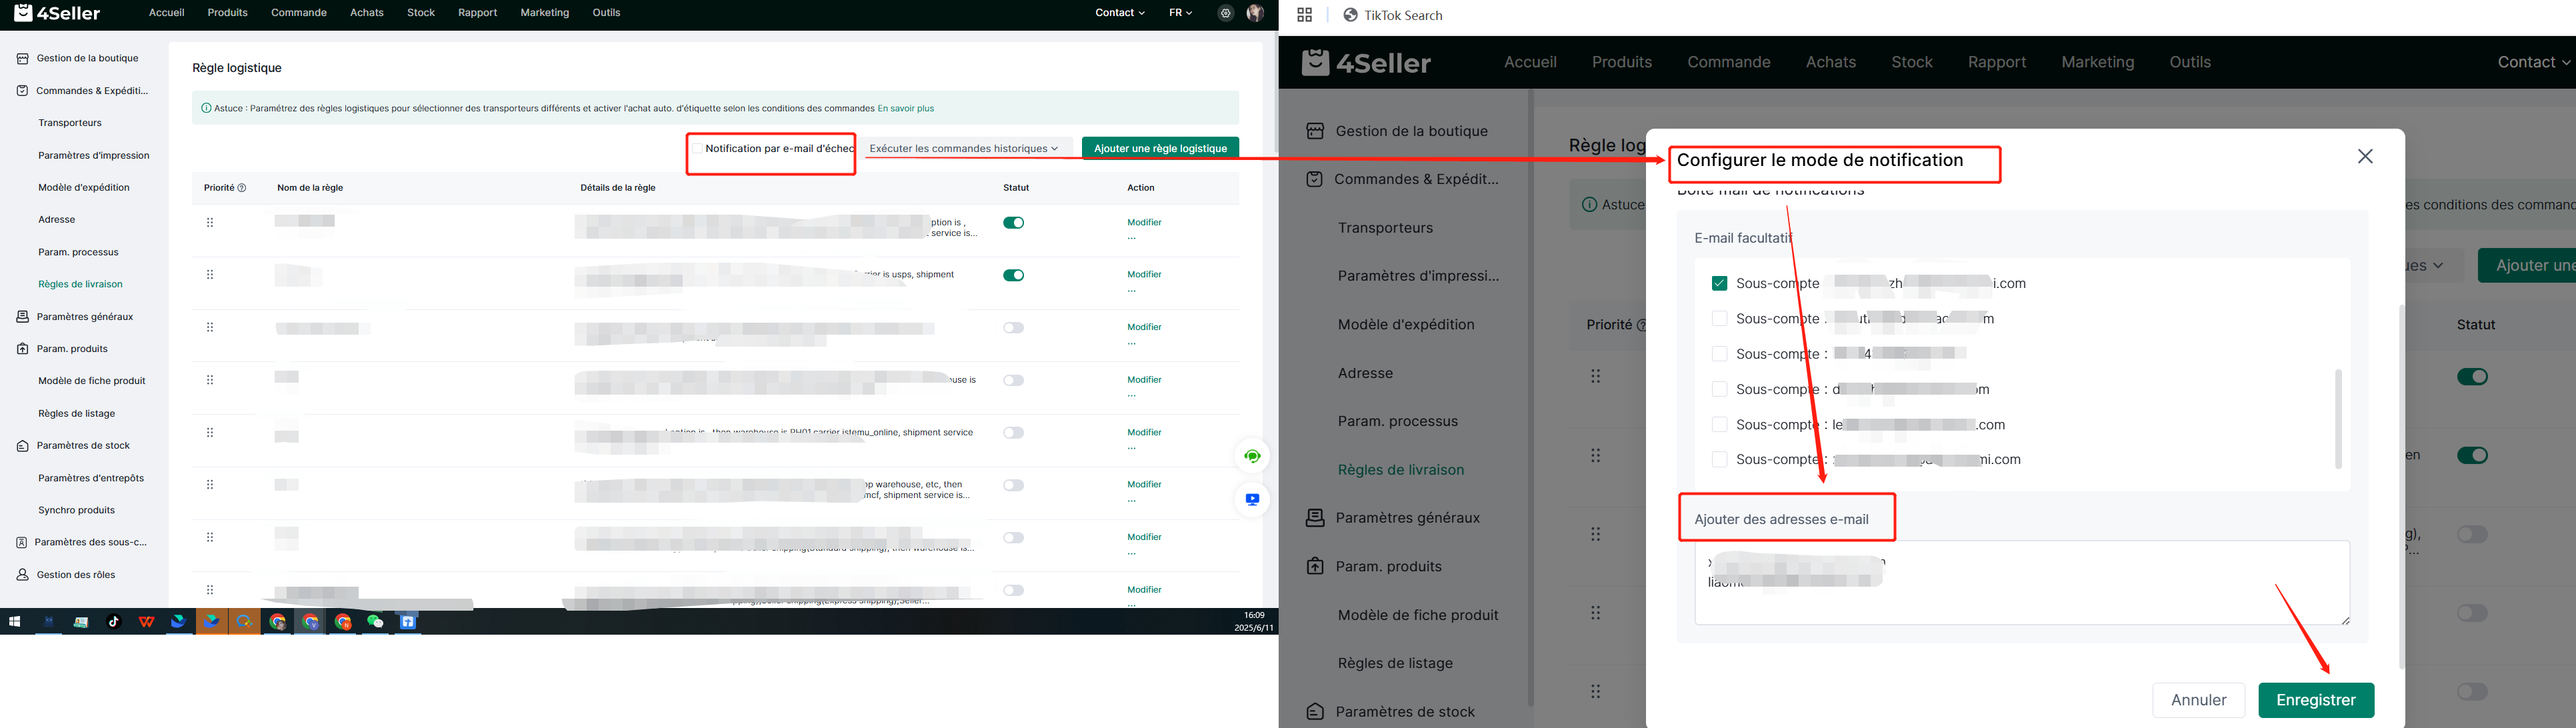The width and height of the screenshot is (2576, 728).
Task: Open the settings gear in the left header
Action: [1225, 13]
